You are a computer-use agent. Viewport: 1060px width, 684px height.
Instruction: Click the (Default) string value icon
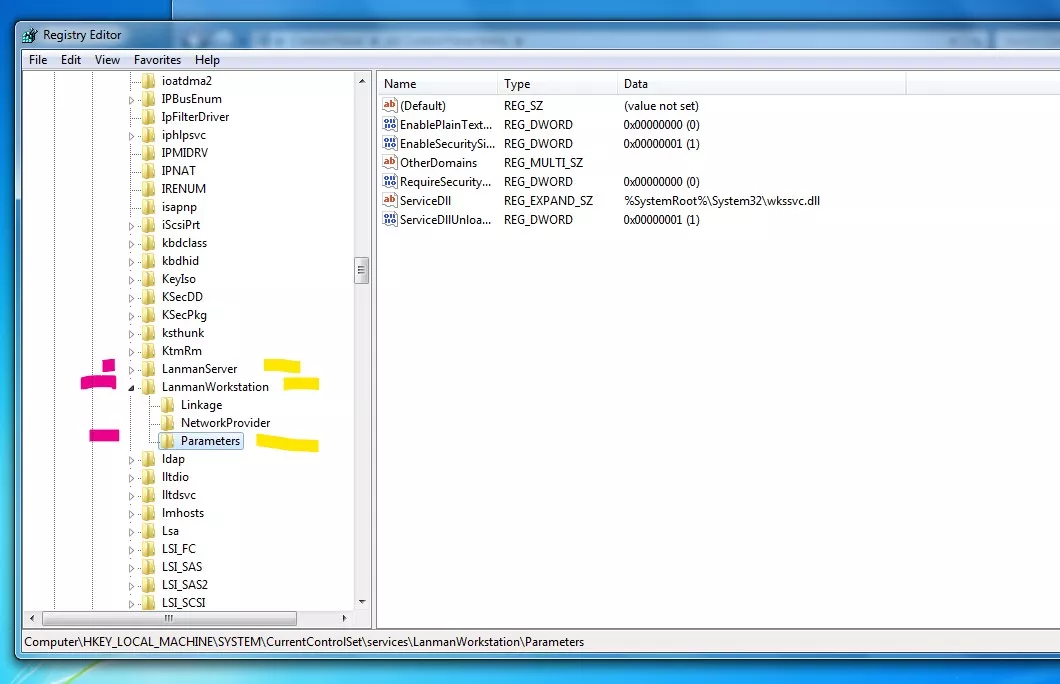(389, 105)
